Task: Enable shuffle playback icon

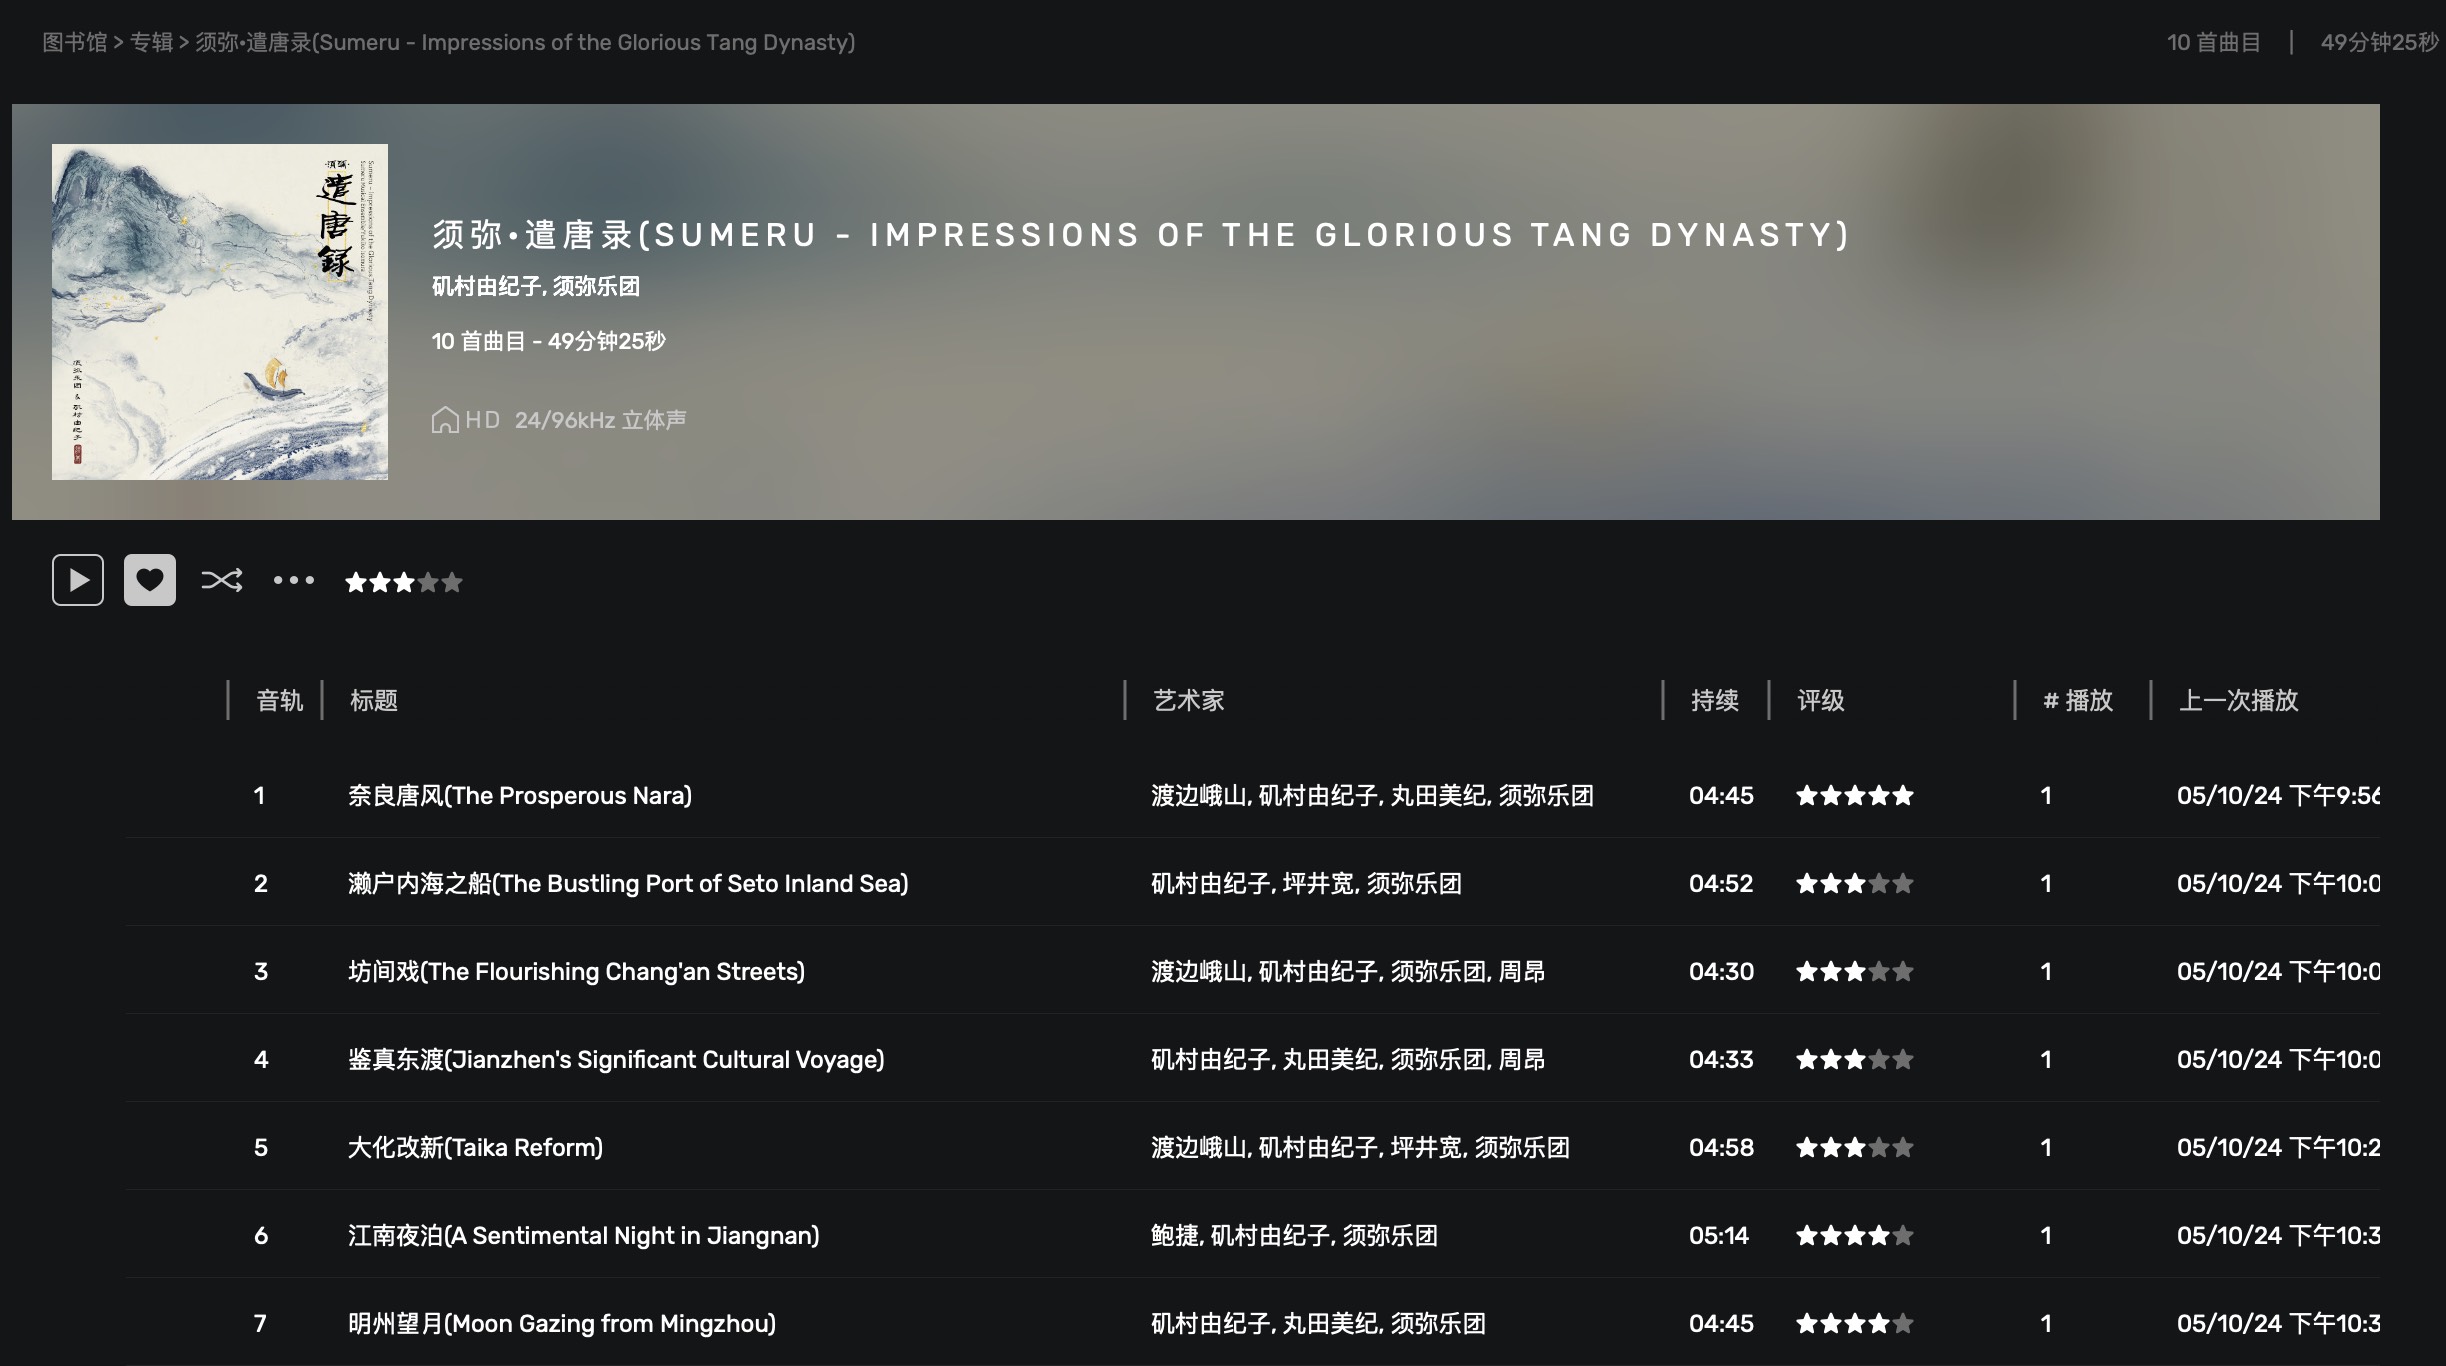Action: click(222, 580)
